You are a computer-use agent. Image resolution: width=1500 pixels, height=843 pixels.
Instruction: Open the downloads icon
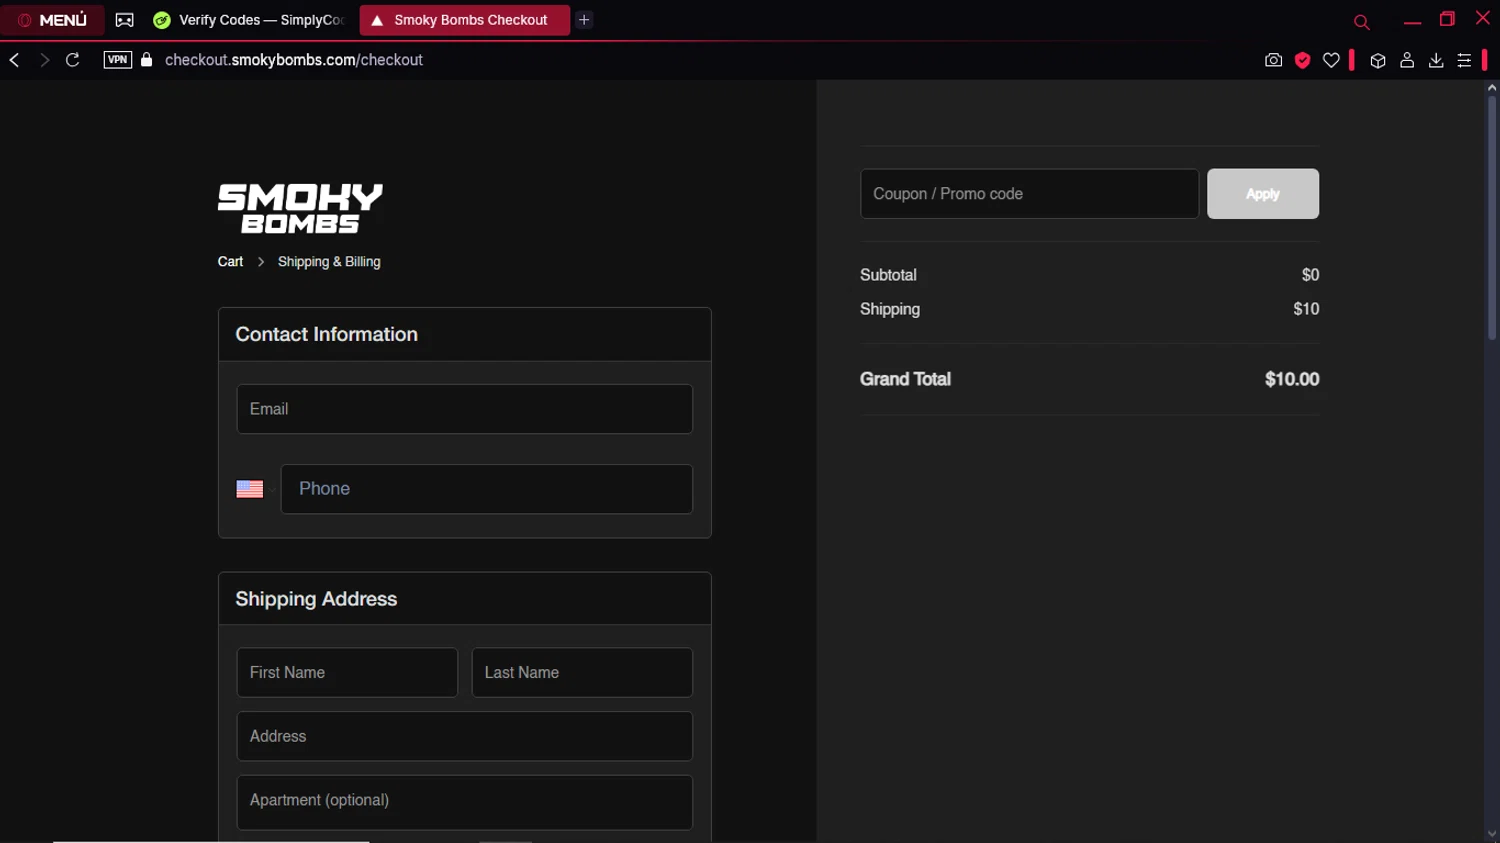pyautogui.click(x=1436, y=60)
